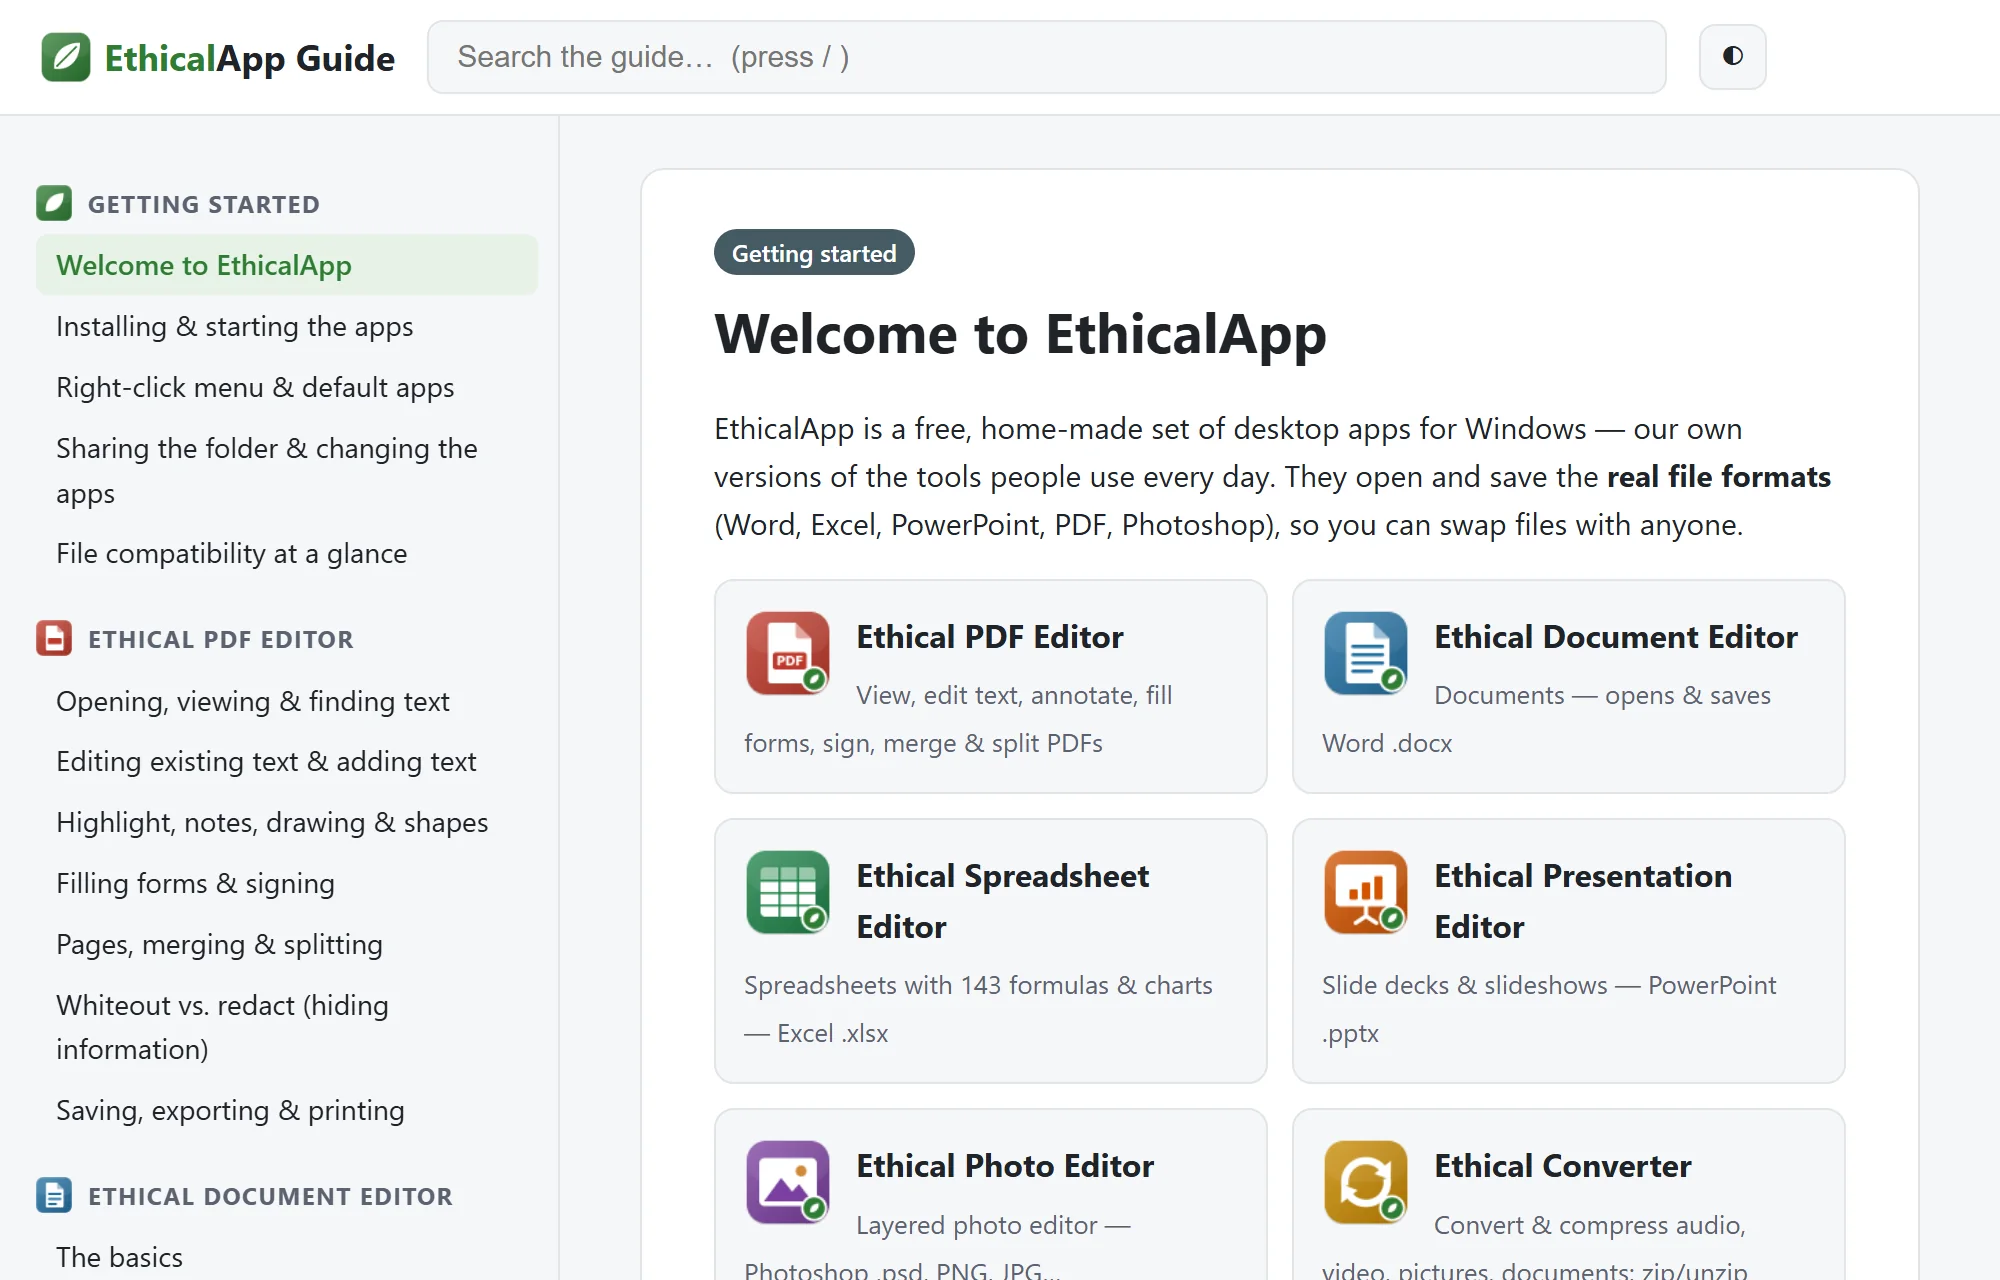The image size is (2000, 1280).
Task: Click the bold 'real file formats' text
Action: (1719, 477)
